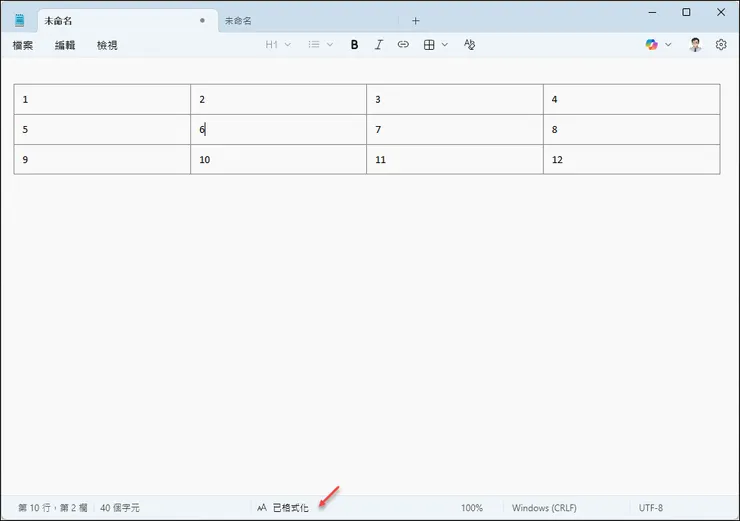This screenshot has width=740, height=521.
Task: Click the 100% zoom level
Action: [x=472, y=508]
